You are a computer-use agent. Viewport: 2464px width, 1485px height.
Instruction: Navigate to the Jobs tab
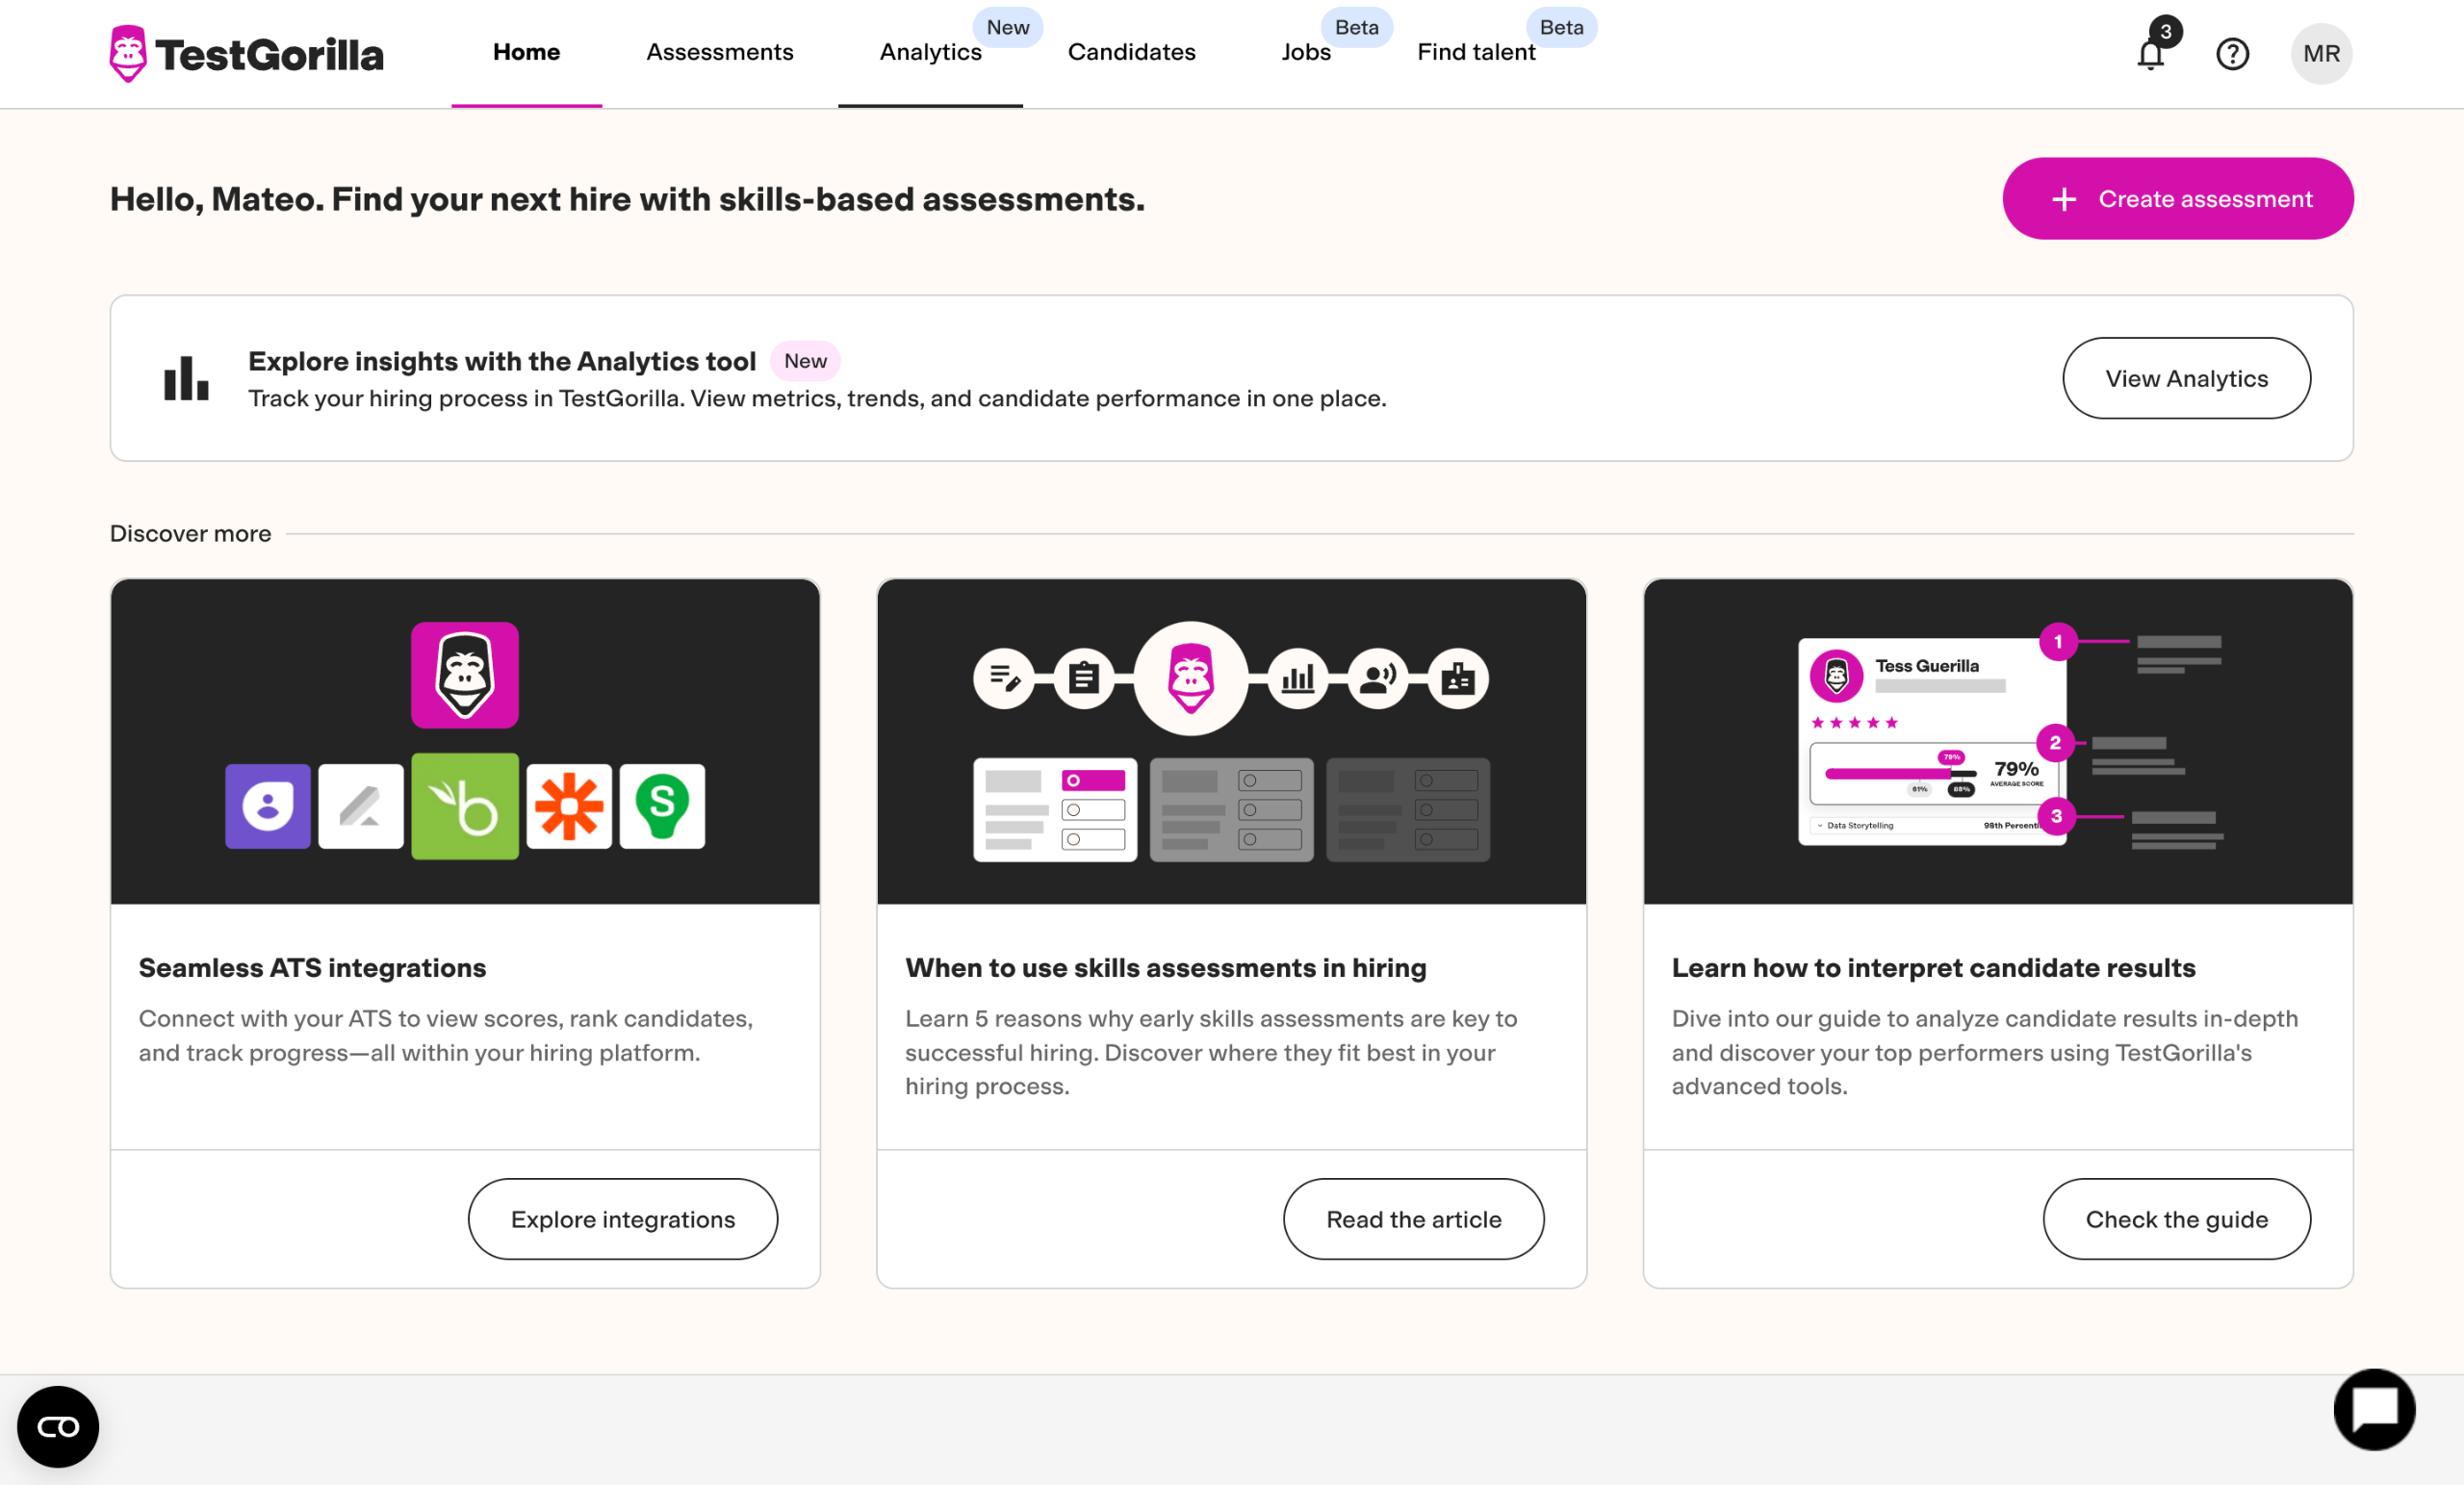tap(1305, 52)
